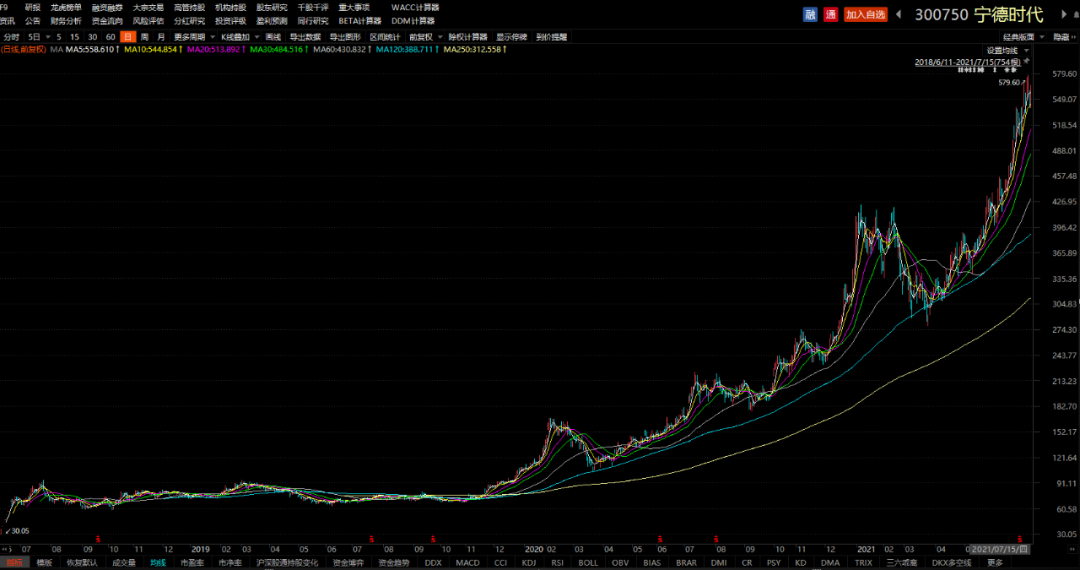Viewport: 1080px width, 570px height.
Task: Click the cyan MA120 moving average label
Action: [406, 50]
